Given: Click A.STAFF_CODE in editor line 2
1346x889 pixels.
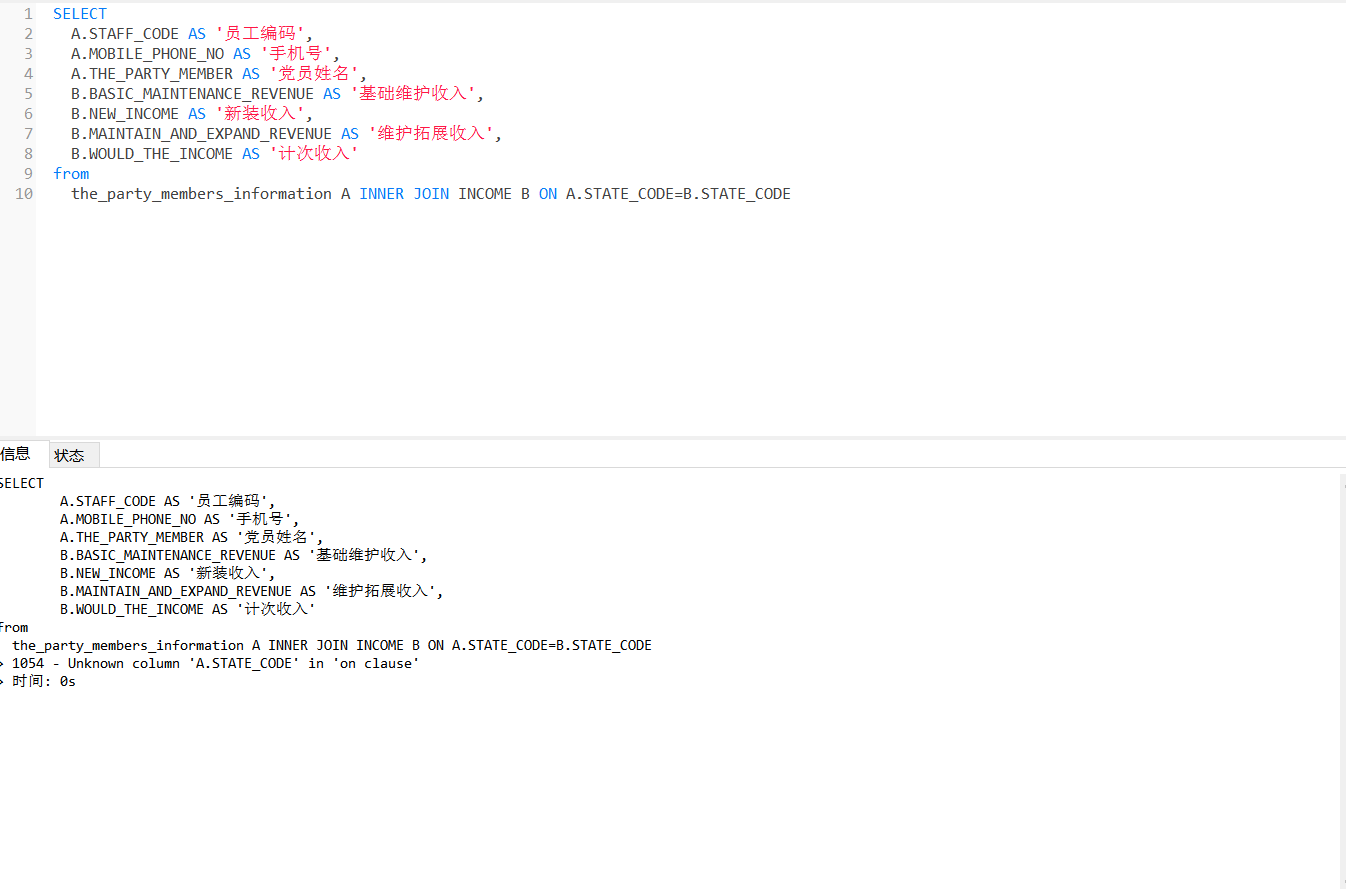Looking at the screenshot, I should [x=125, y=34].
